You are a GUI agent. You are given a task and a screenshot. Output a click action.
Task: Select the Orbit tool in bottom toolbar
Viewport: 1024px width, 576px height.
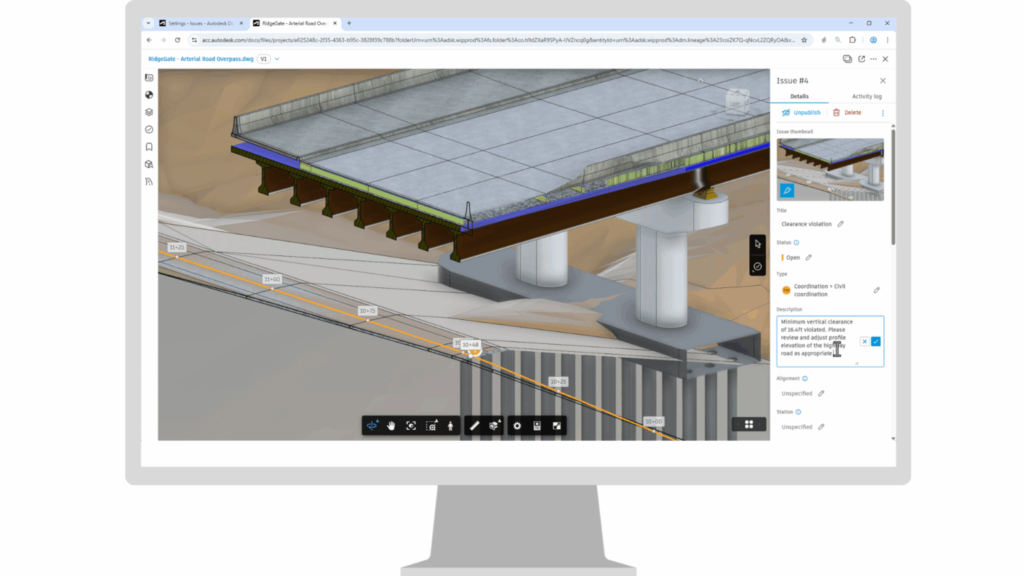click(x=372, y=425)
